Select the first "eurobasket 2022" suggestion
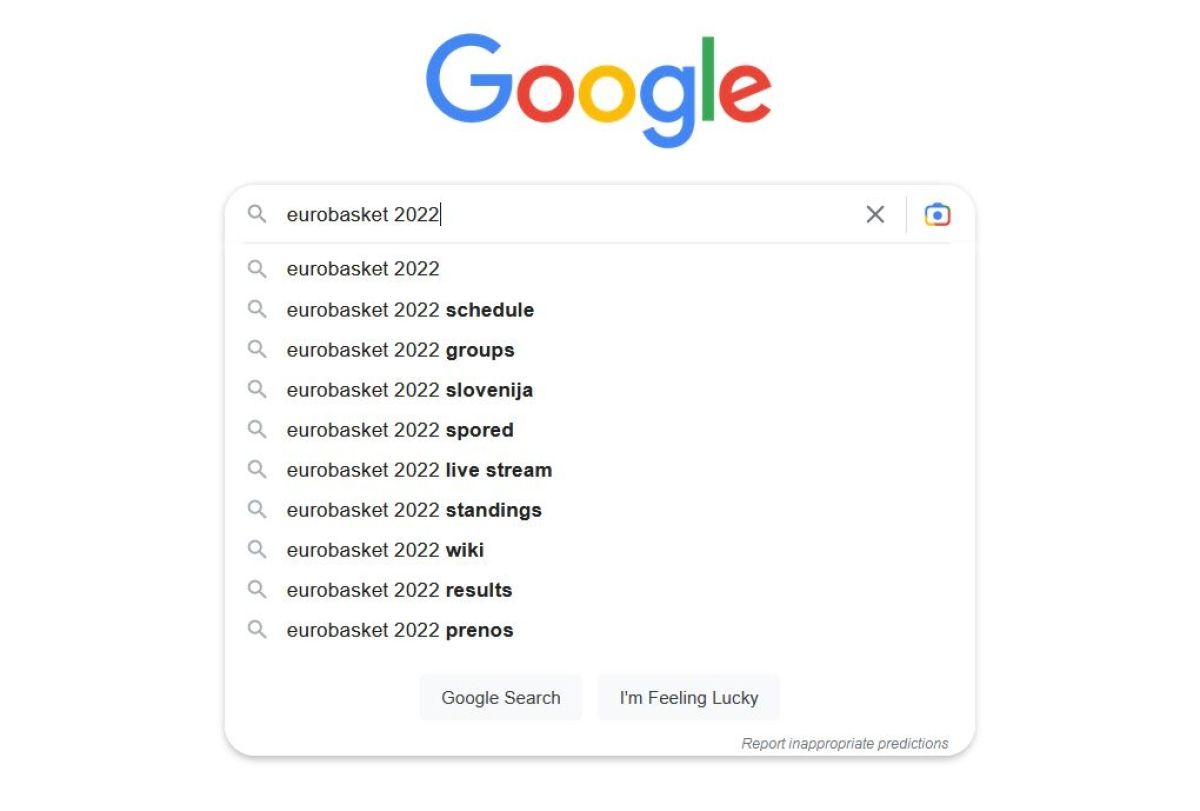Screen dimensions: 1200x811 363,269
